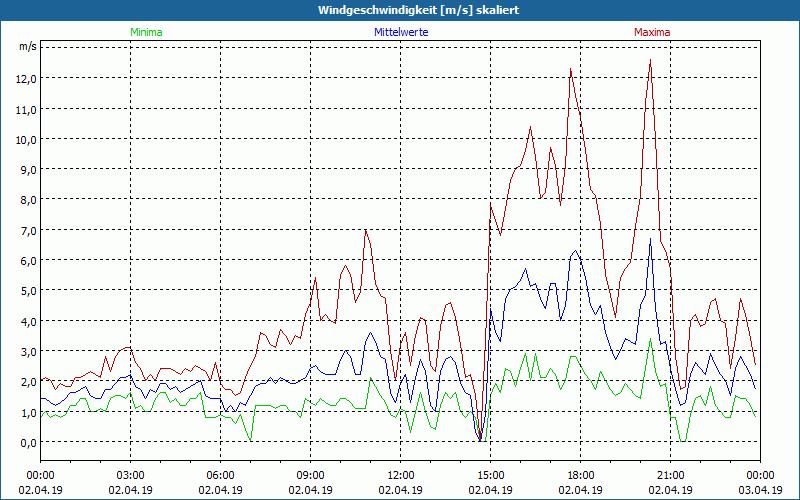Screen dimensions: 800x500
Task: Click the 18:00 time axis label
Action: (x=581, y=476)
